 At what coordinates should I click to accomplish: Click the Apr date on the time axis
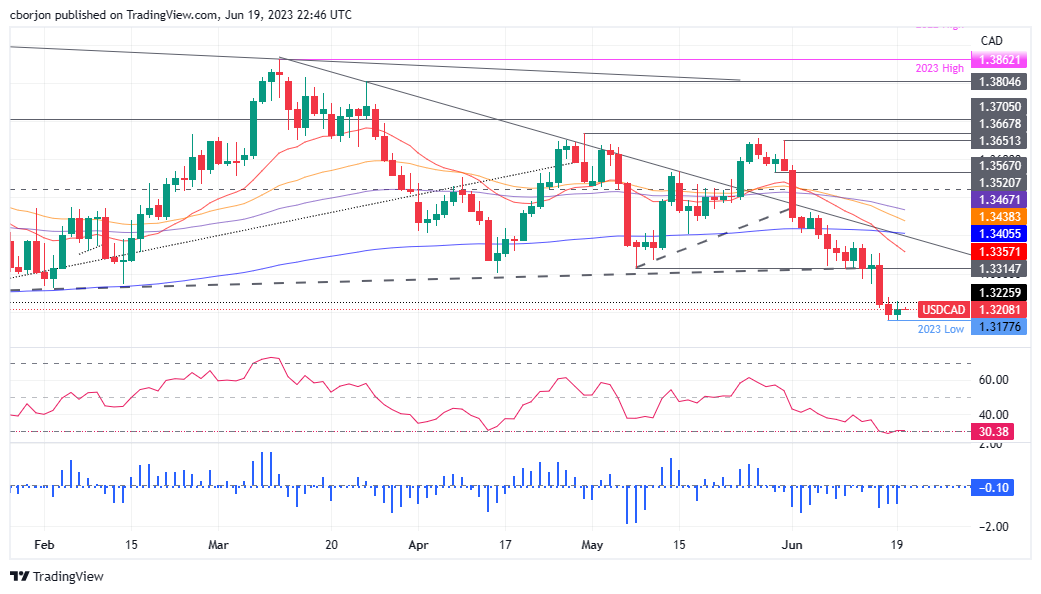coord(418,546)
